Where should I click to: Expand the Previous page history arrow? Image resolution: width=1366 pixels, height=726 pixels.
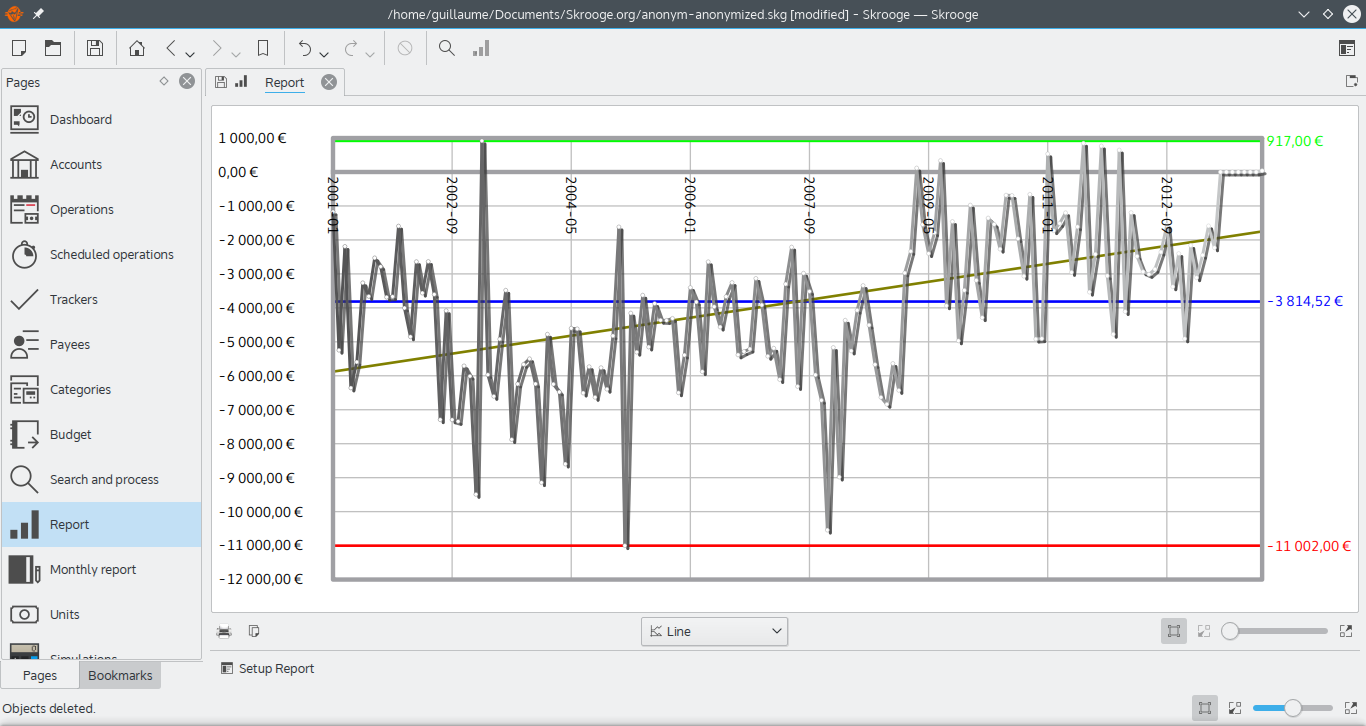point(190,52)
